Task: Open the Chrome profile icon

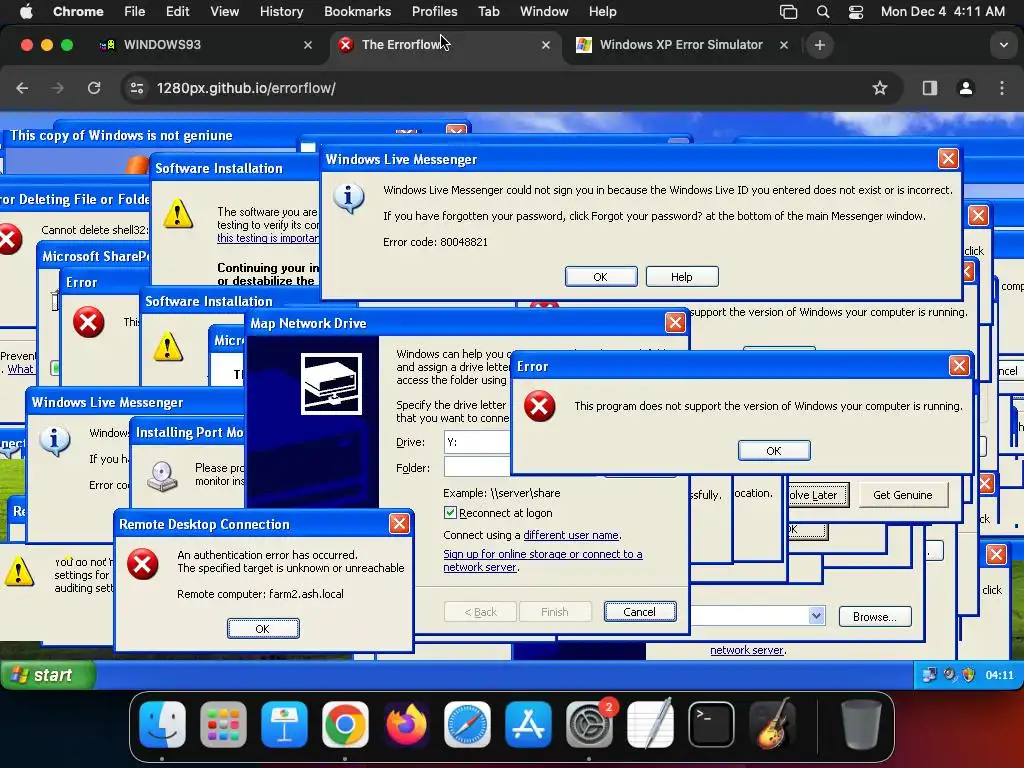Action: [966, 88]
